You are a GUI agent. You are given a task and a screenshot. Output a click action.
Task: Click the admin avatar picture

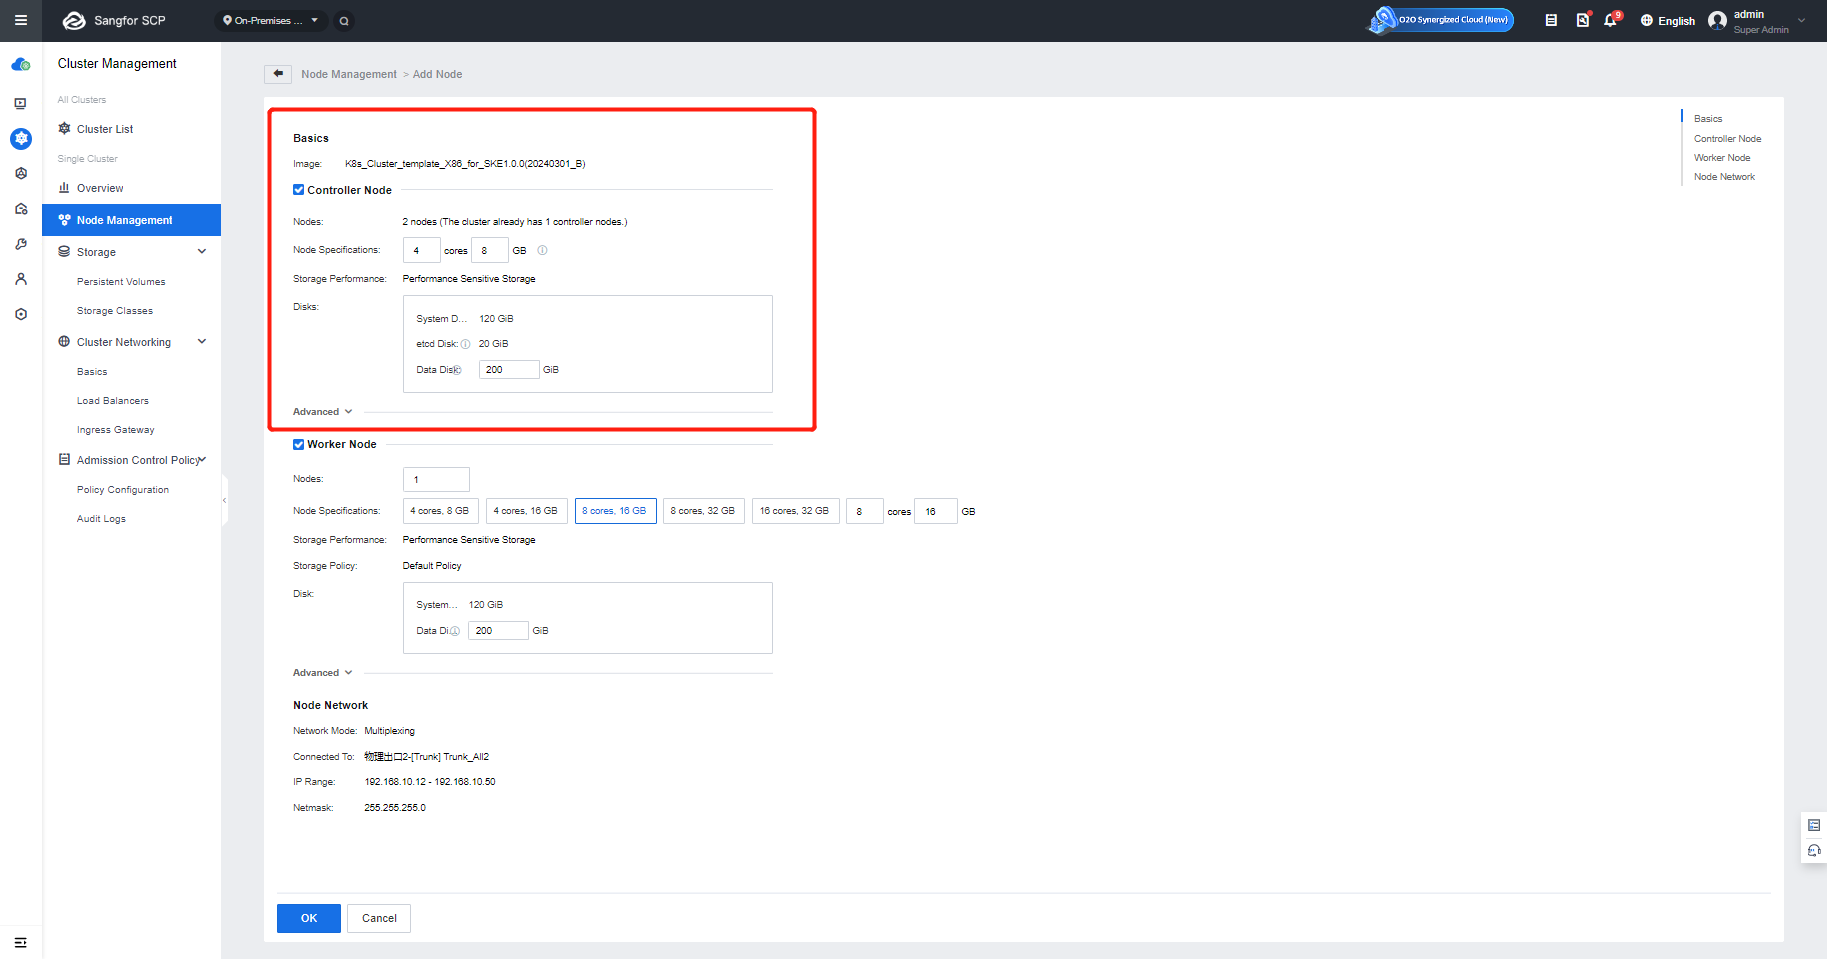(1717, 20)
